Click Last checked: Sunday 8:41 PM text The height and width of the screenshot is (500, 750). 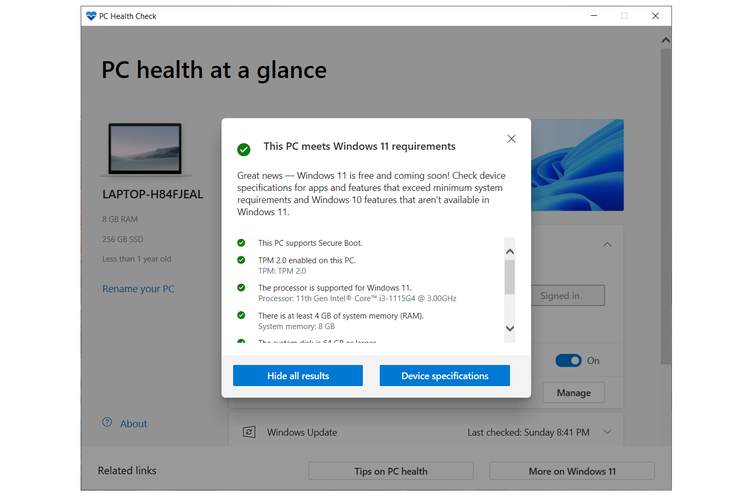click(528, 433)
